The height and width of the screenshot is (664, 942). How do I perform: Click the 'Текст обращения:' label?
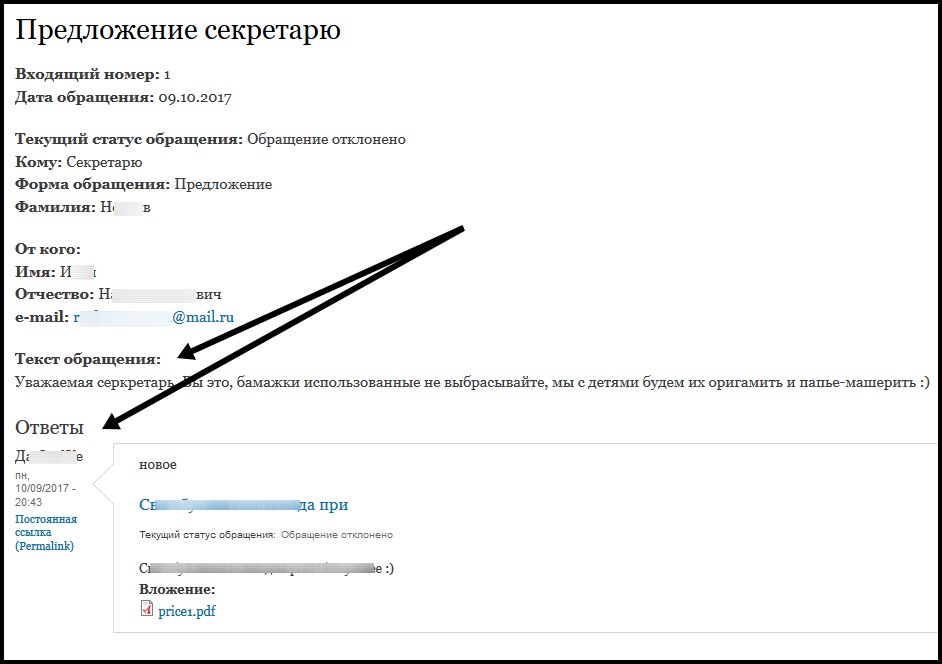tap(88, 358)
